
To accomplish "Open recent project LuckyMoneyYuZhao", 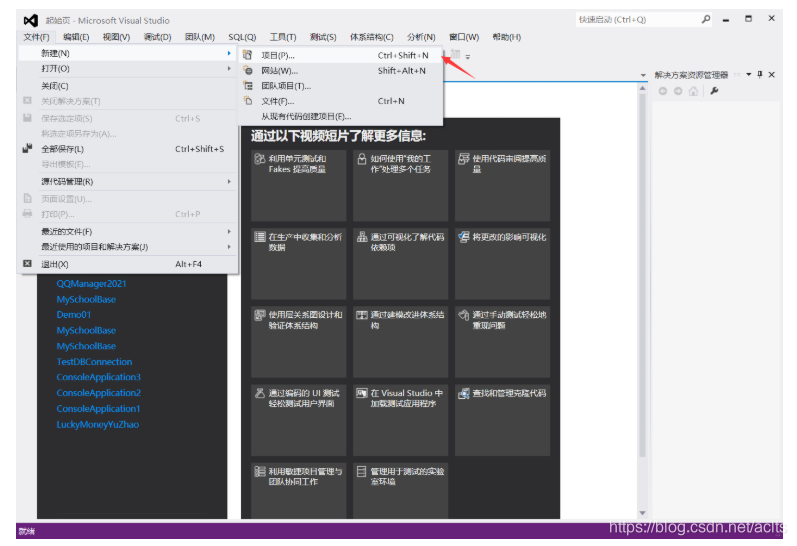I will (97, 424).
